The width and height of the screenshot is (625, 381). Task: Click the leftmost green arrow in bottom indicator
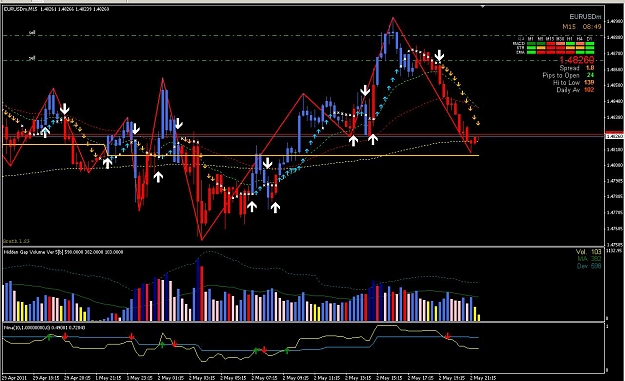(49, 337)
